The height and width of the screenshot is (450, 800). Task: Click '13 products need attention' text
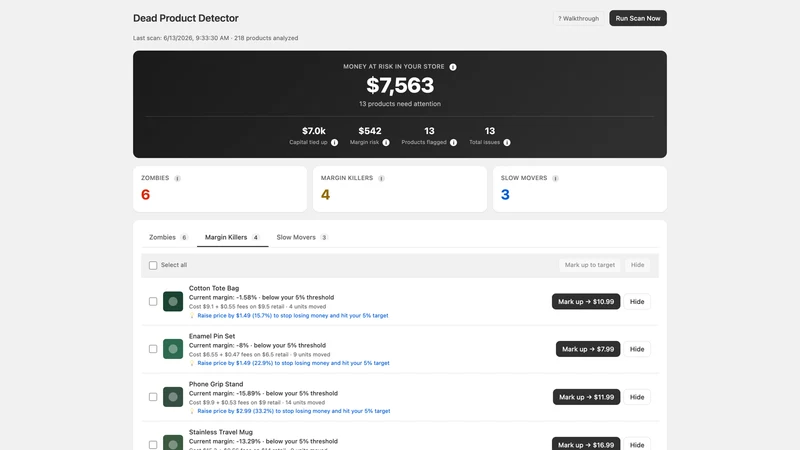(400, 104)
